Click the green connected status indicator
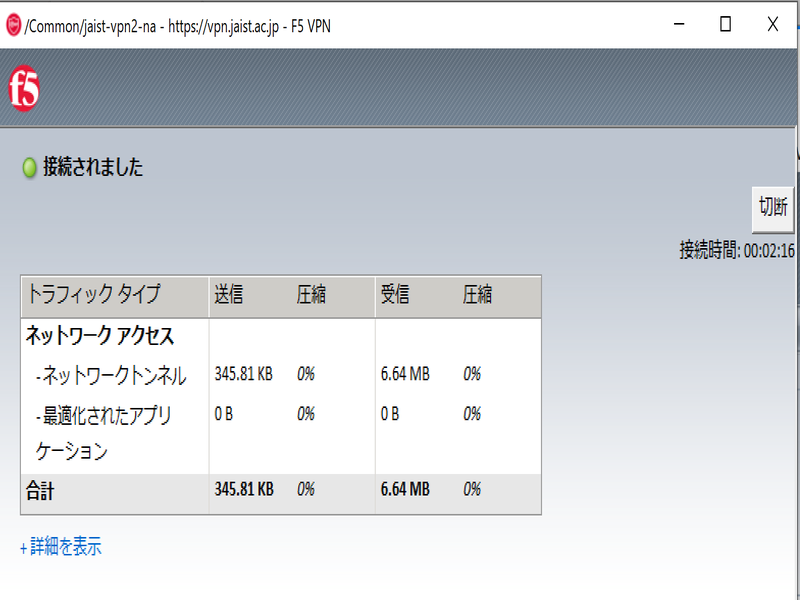This screenshot has width=800, height=600. pyautogui.click(x=30, y=167)
